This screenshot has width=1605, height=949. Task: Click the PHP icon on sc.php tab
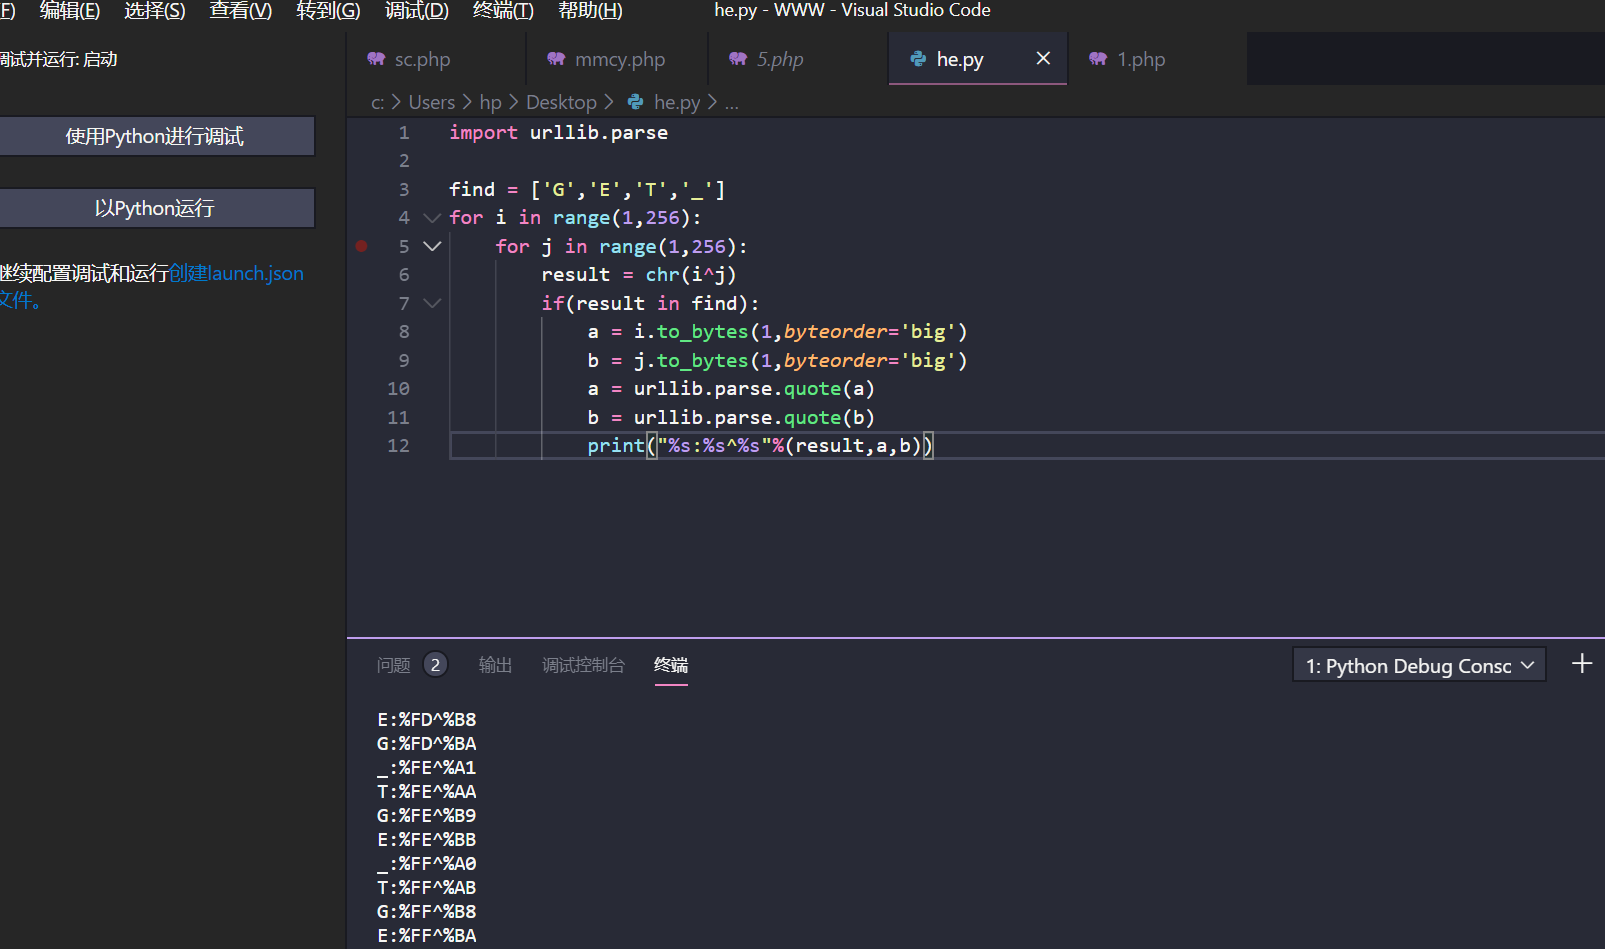pyautogui.click(x=376, y=59)
